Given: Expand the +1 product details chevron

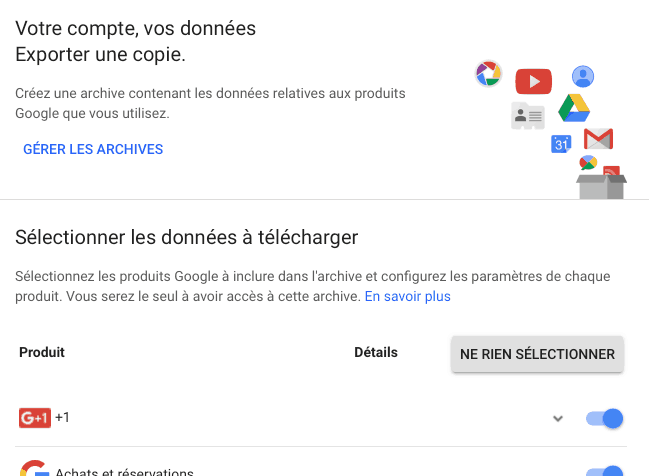Looking at the screenshot, I should (x=558, y=418).
